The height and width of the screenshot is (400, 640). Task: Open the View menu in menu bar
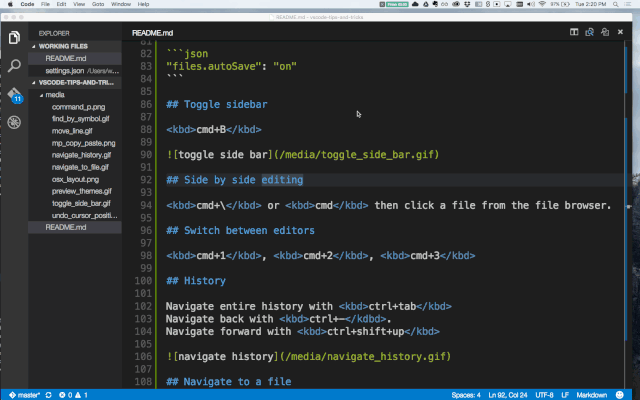click(79, 5)
